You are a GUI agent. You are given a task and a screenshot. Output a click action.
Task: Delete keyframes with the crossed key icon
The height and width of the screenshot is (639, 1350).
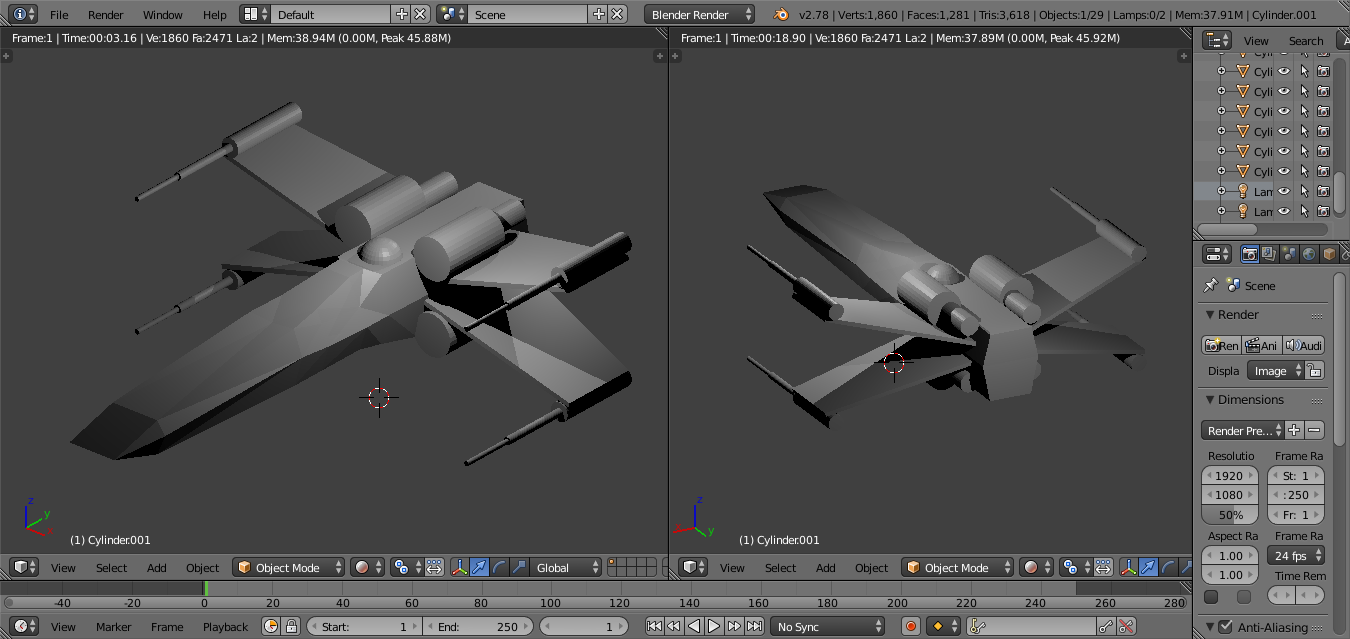click(1126, 626)
